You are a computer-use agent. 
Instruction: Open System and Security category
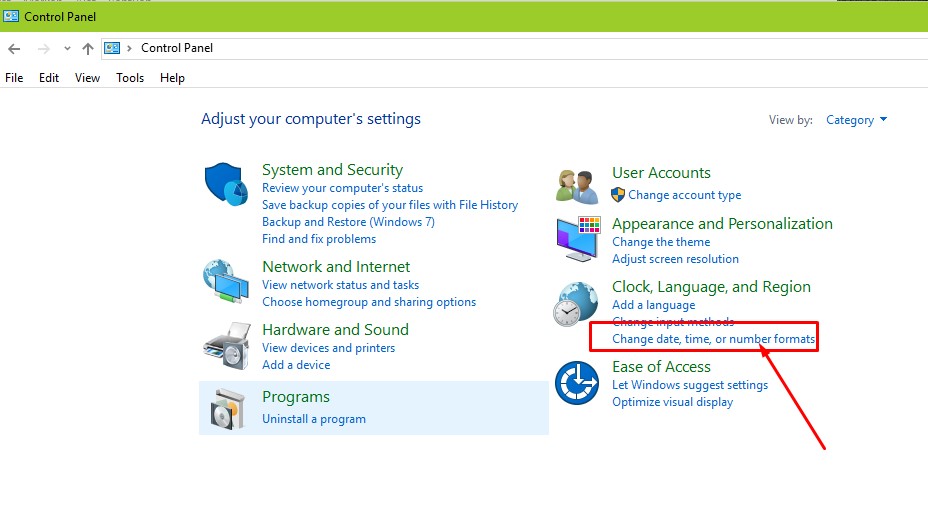coord(333,170)
